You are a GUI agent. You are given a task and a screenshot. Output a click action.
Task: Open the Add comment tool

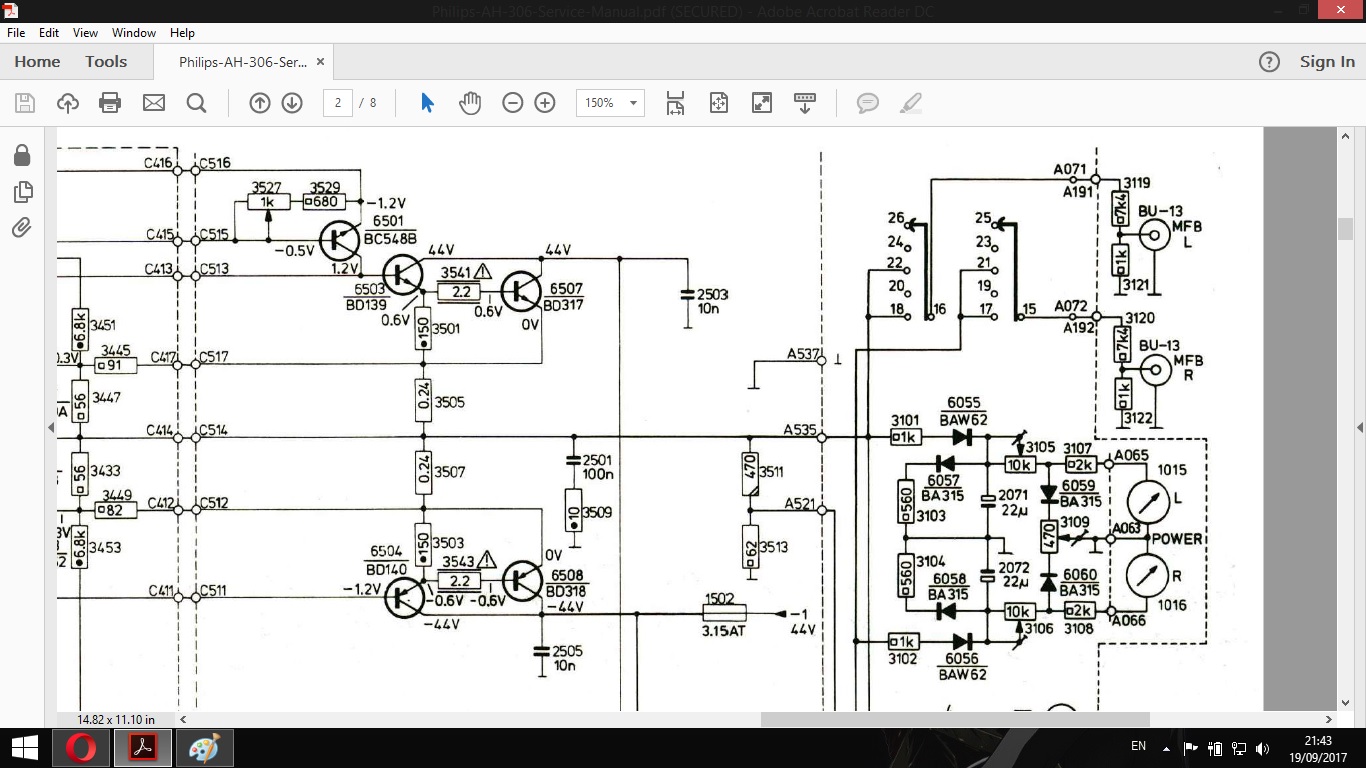[867, 103]
